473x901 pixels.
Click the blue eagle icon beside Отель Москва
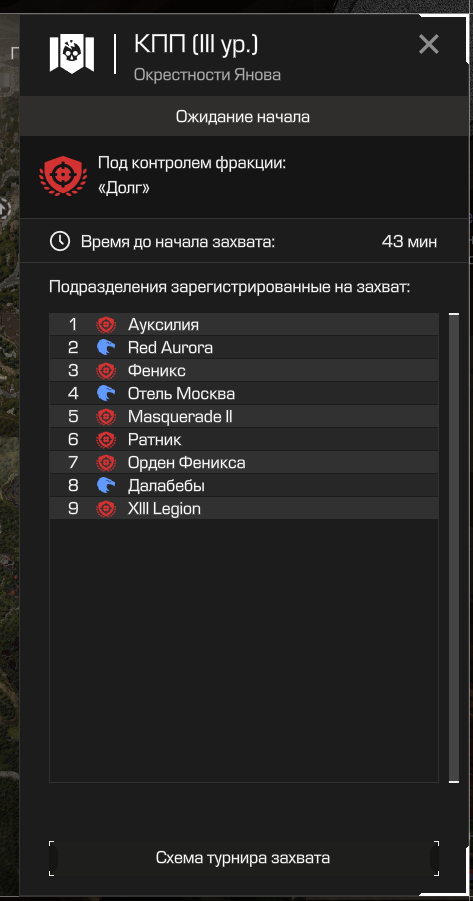click(x=106, y=394)
